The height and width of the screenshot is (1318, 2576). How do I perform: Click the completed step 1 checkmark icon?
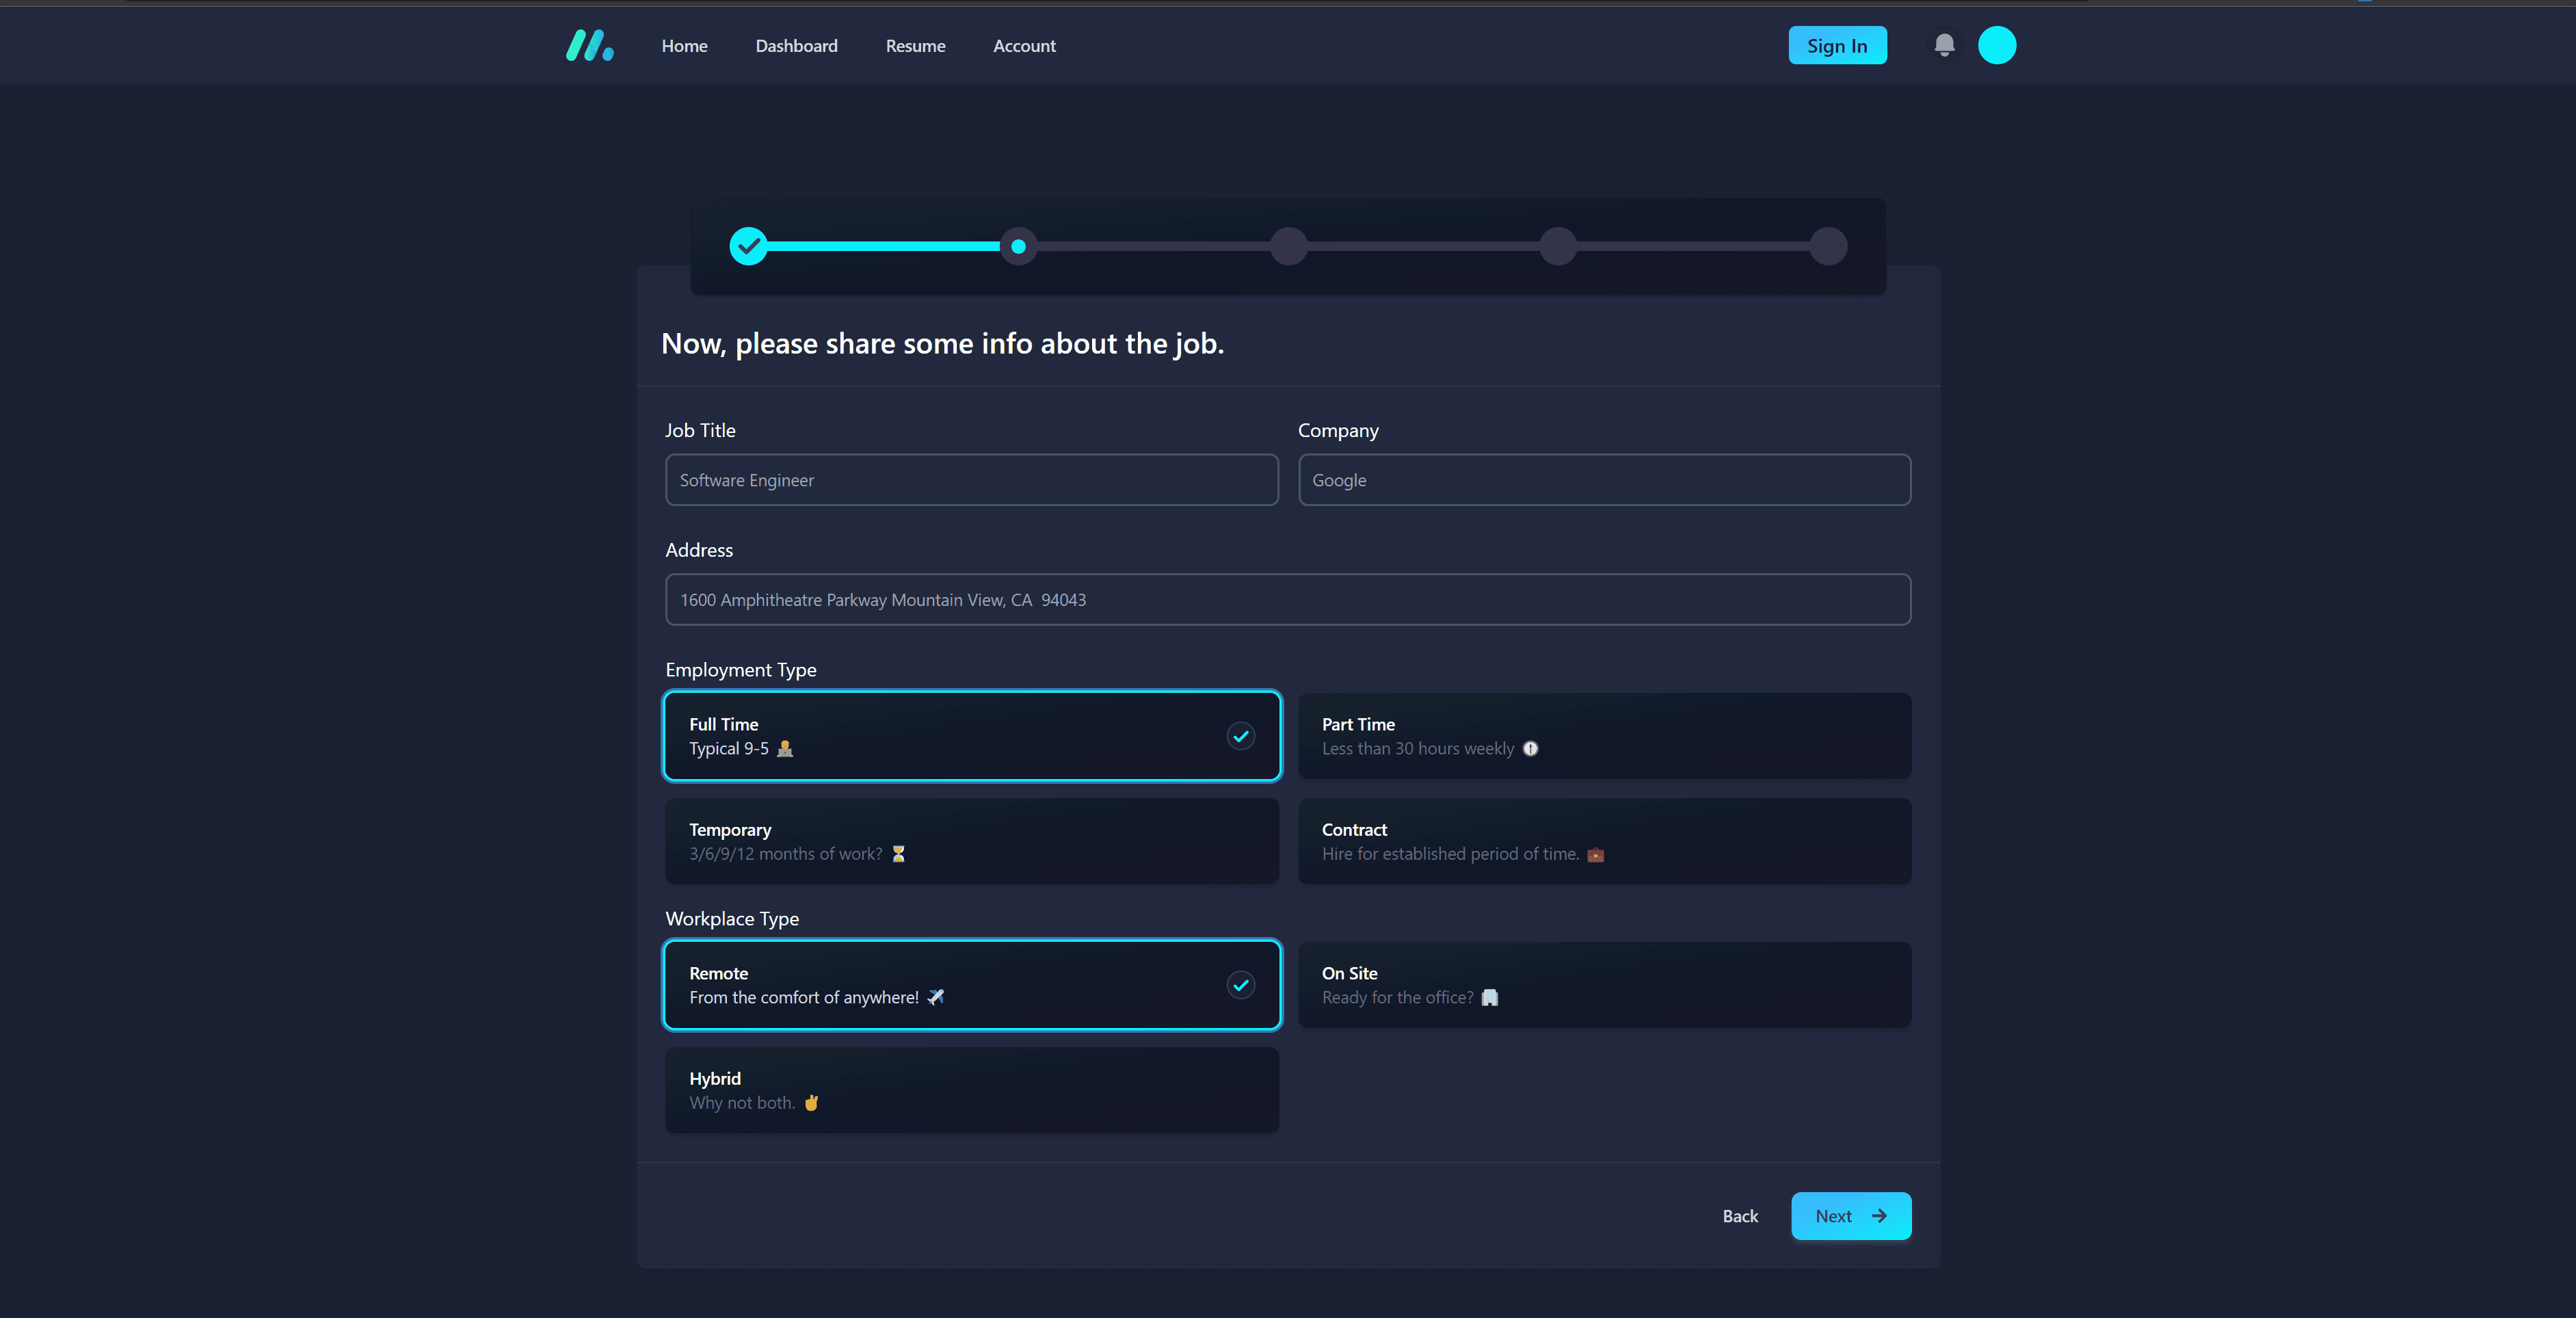(x=749, y=246)
